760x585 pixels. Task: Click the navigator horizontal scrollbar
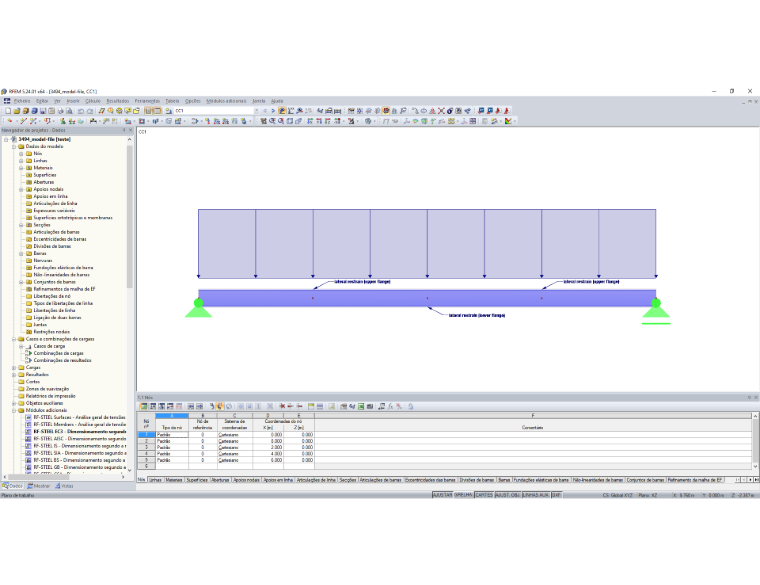(39, 477)
